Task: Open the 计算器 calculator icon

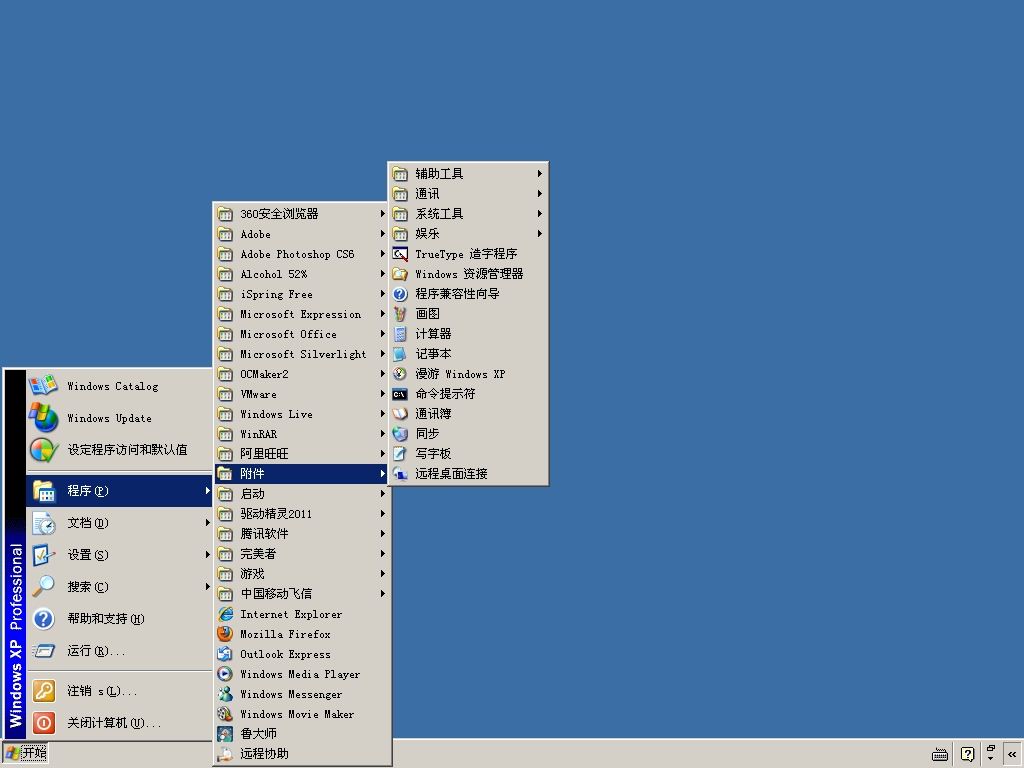Action: click(400, 334)
